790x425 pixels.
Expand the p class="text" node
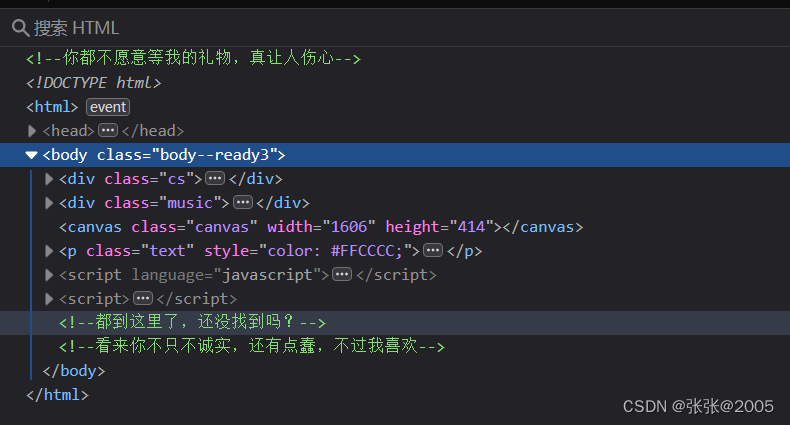tap(48, 251)
